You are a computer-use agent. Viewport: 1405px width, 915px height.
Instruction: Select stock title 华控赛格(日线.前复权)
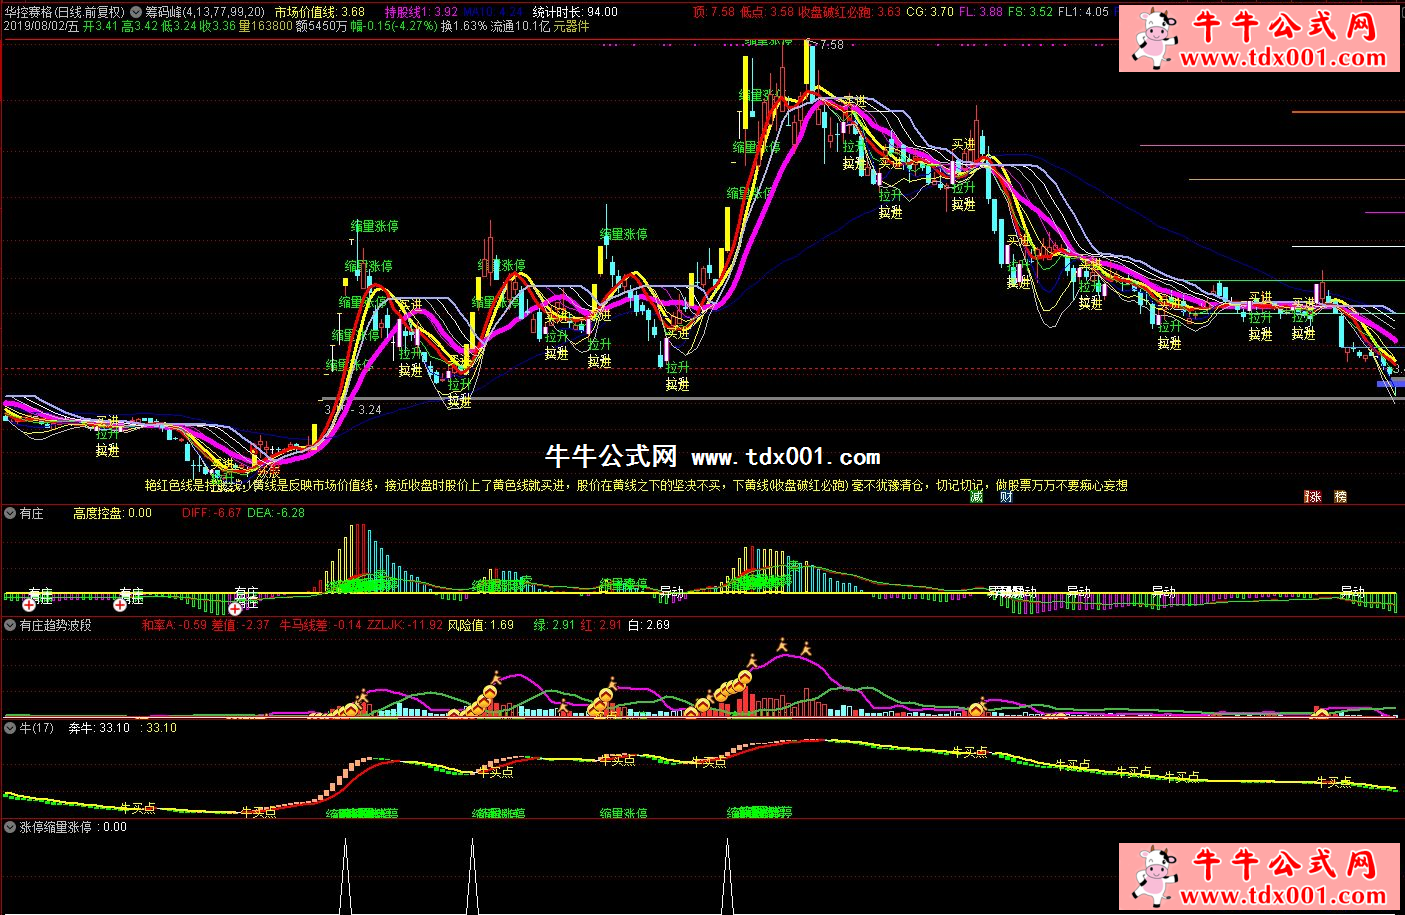point(65,12)
